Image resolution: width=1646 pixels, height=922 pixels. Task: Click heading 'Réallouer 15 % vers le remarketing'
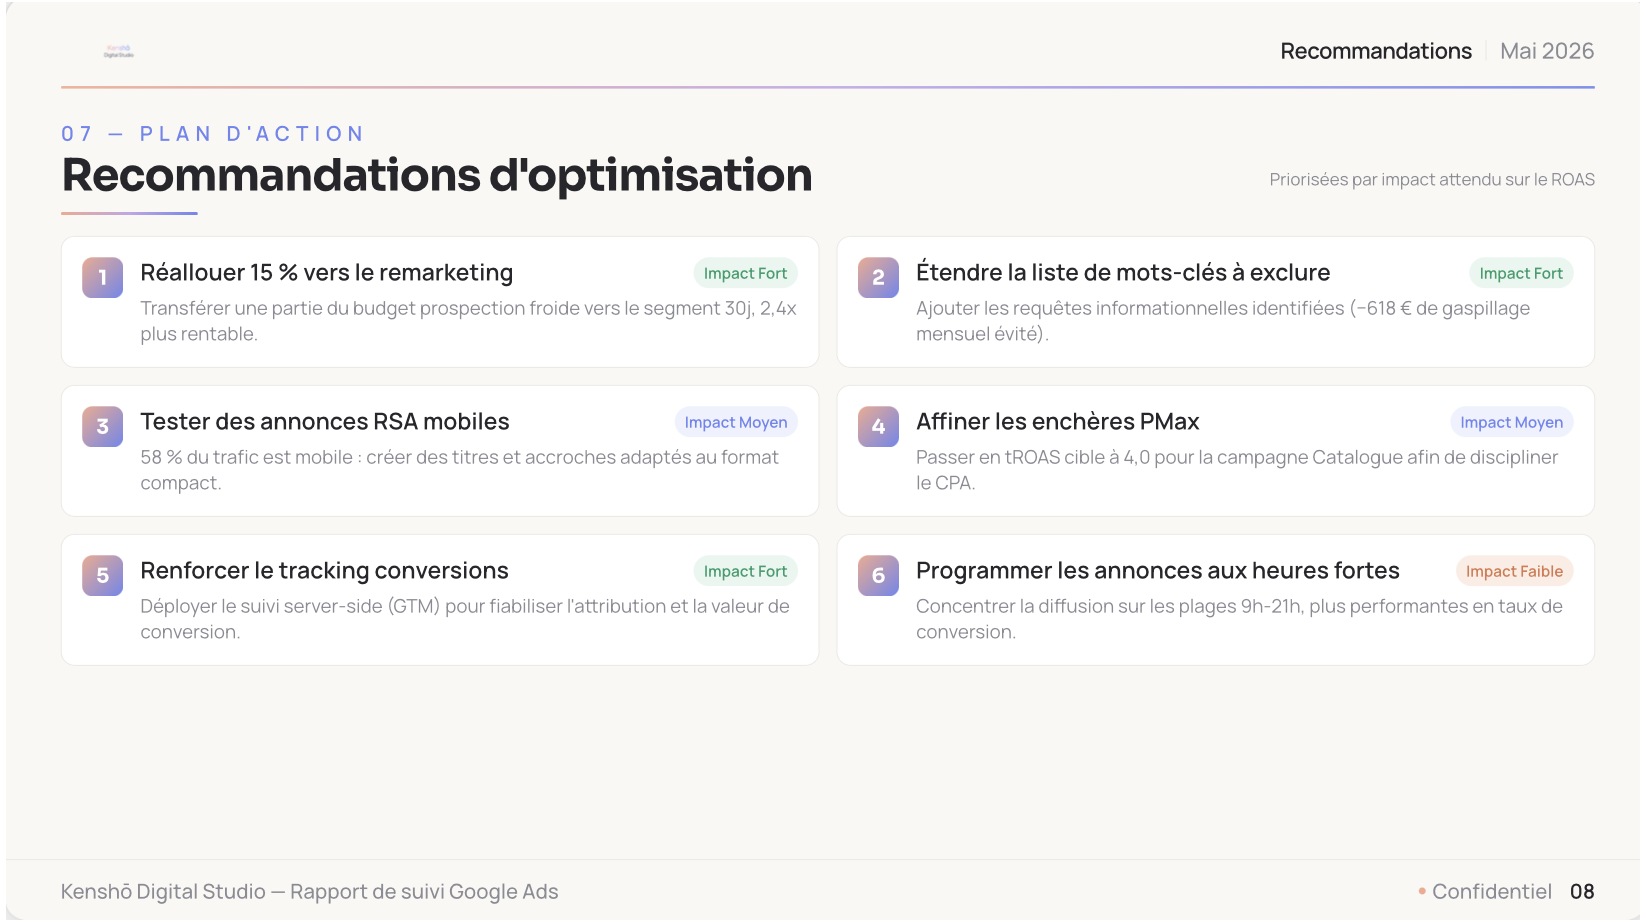pos(326,273)
